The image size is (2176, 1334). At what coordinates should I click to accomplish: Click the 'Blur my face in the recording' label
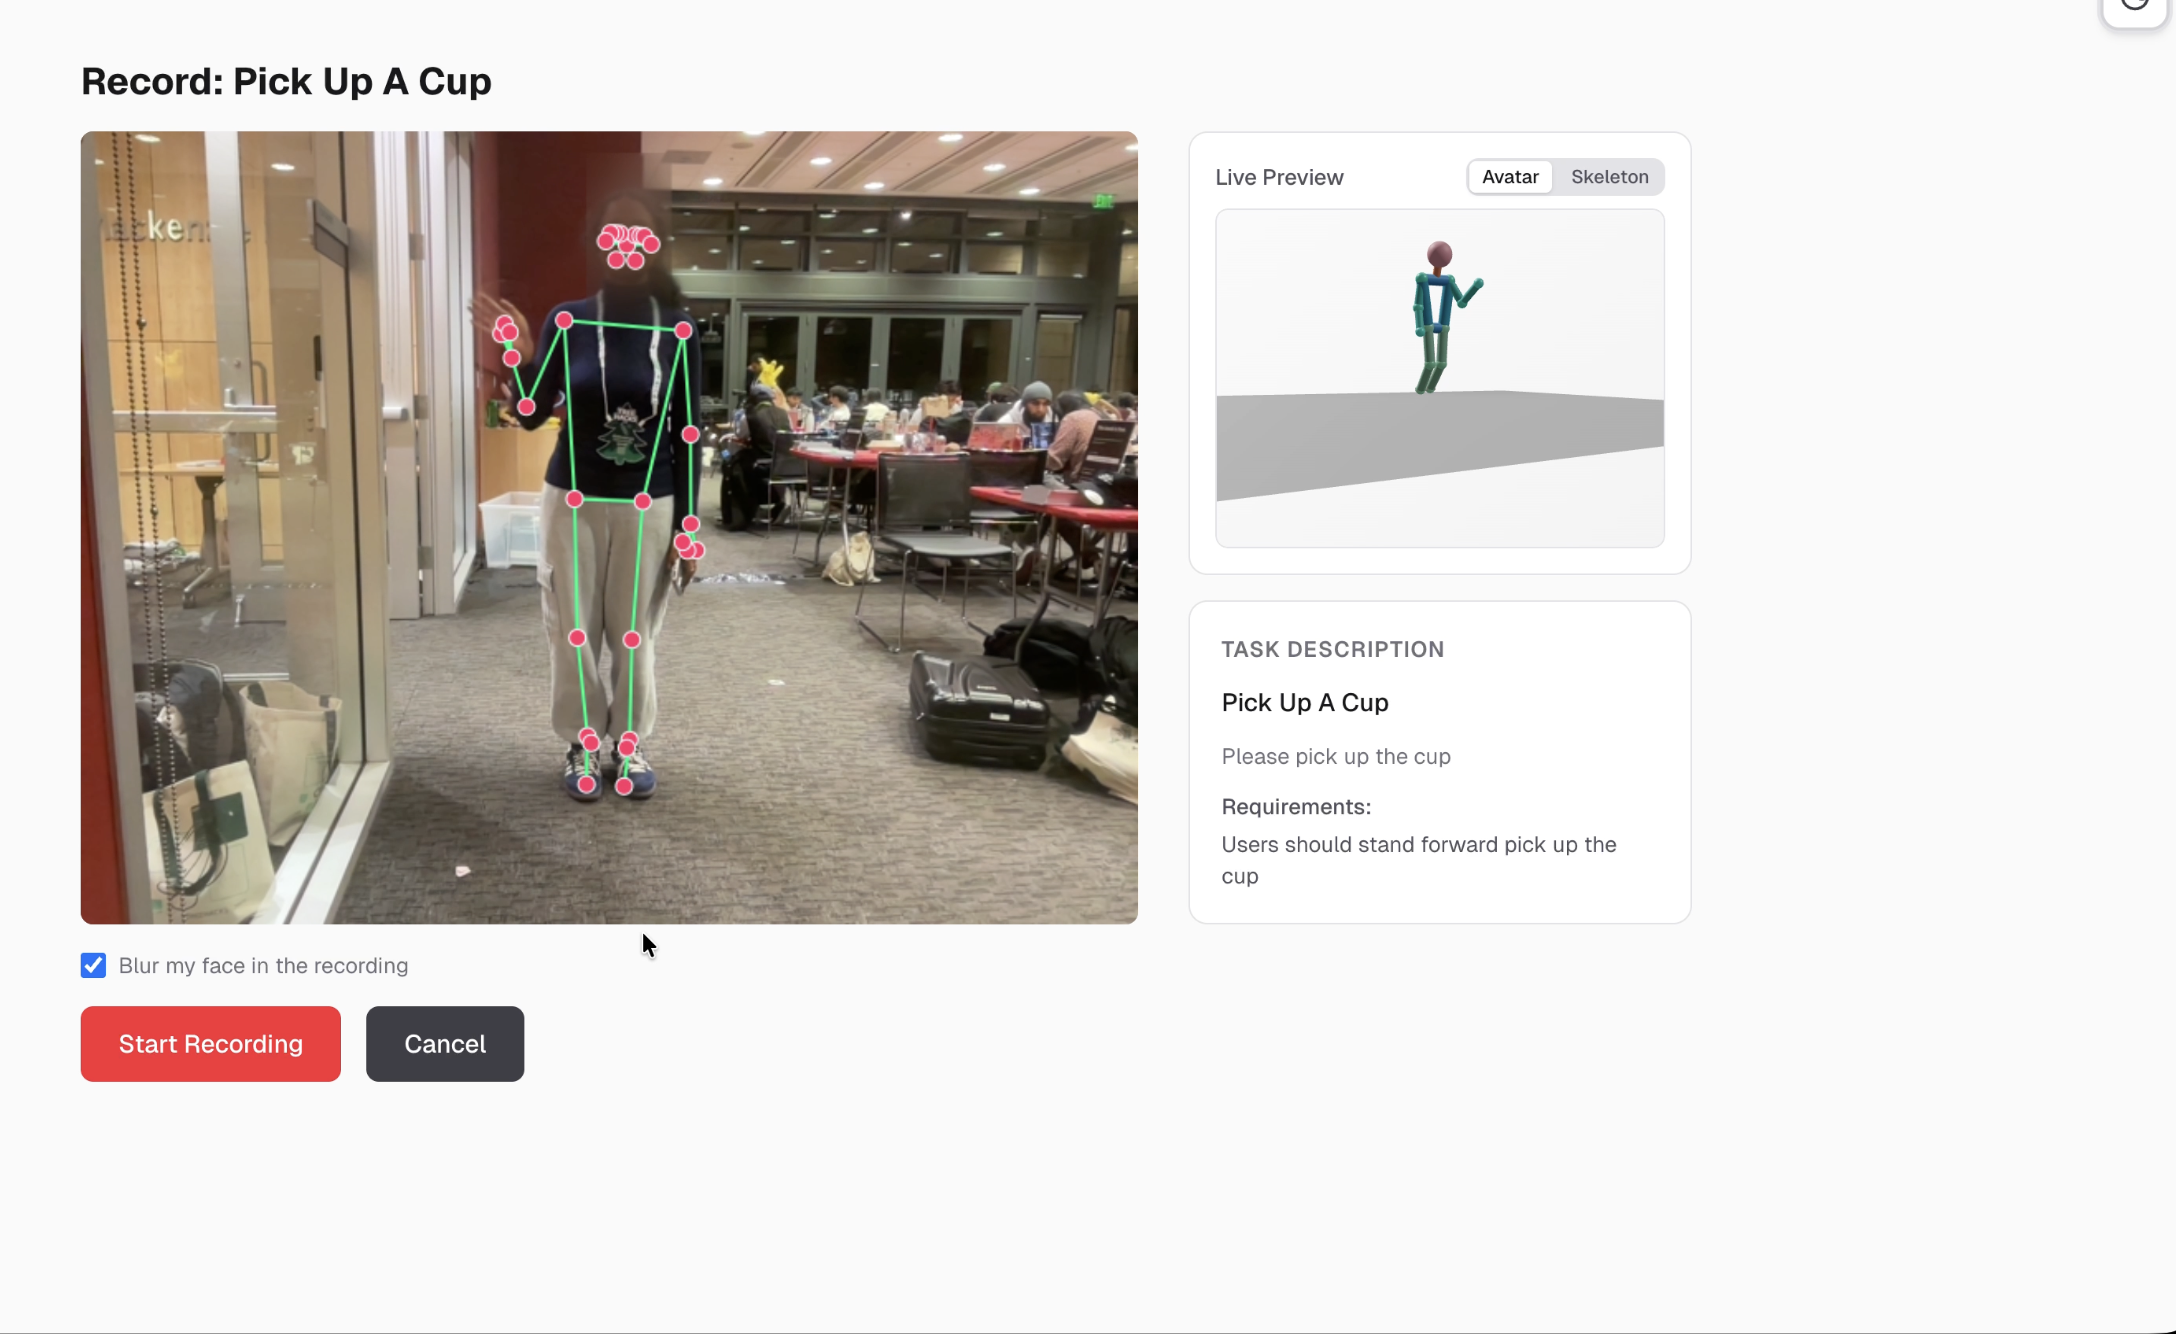[263, 966]
